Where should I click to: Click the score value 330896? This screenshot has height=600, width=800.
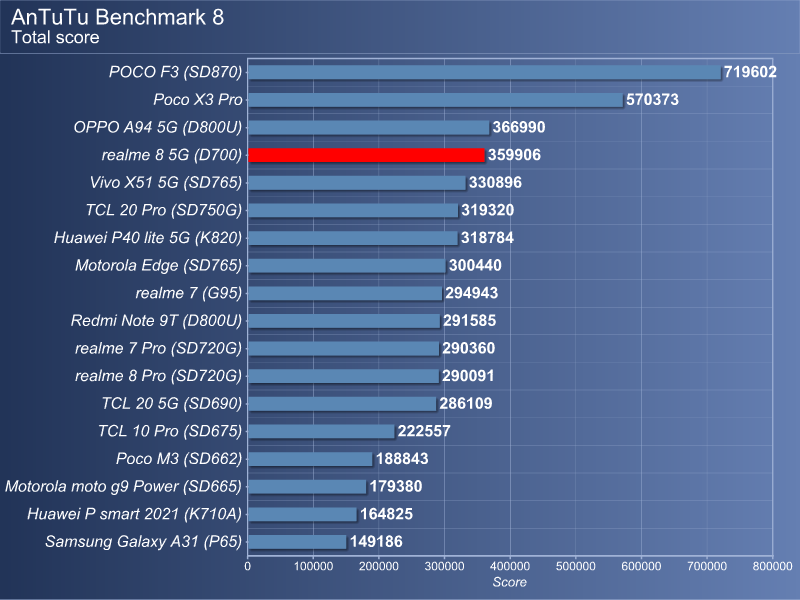point(495,182)
